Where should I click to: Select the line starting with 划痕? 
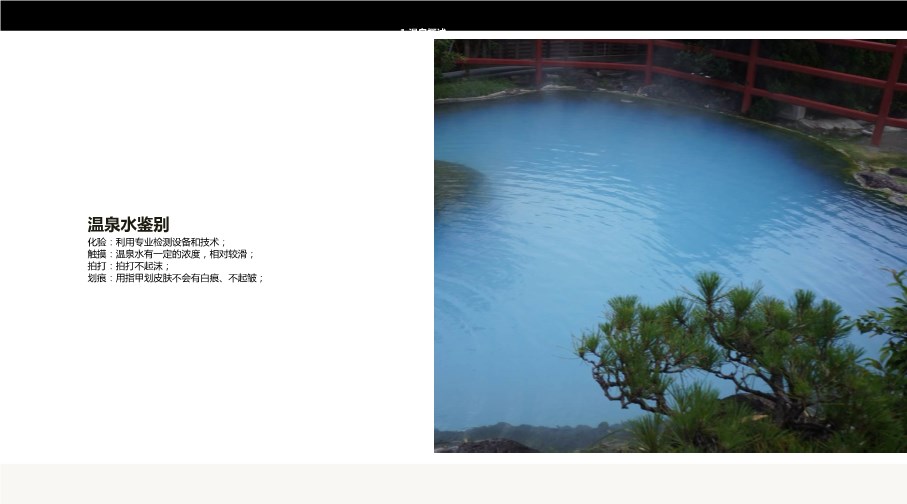(176, 278)
